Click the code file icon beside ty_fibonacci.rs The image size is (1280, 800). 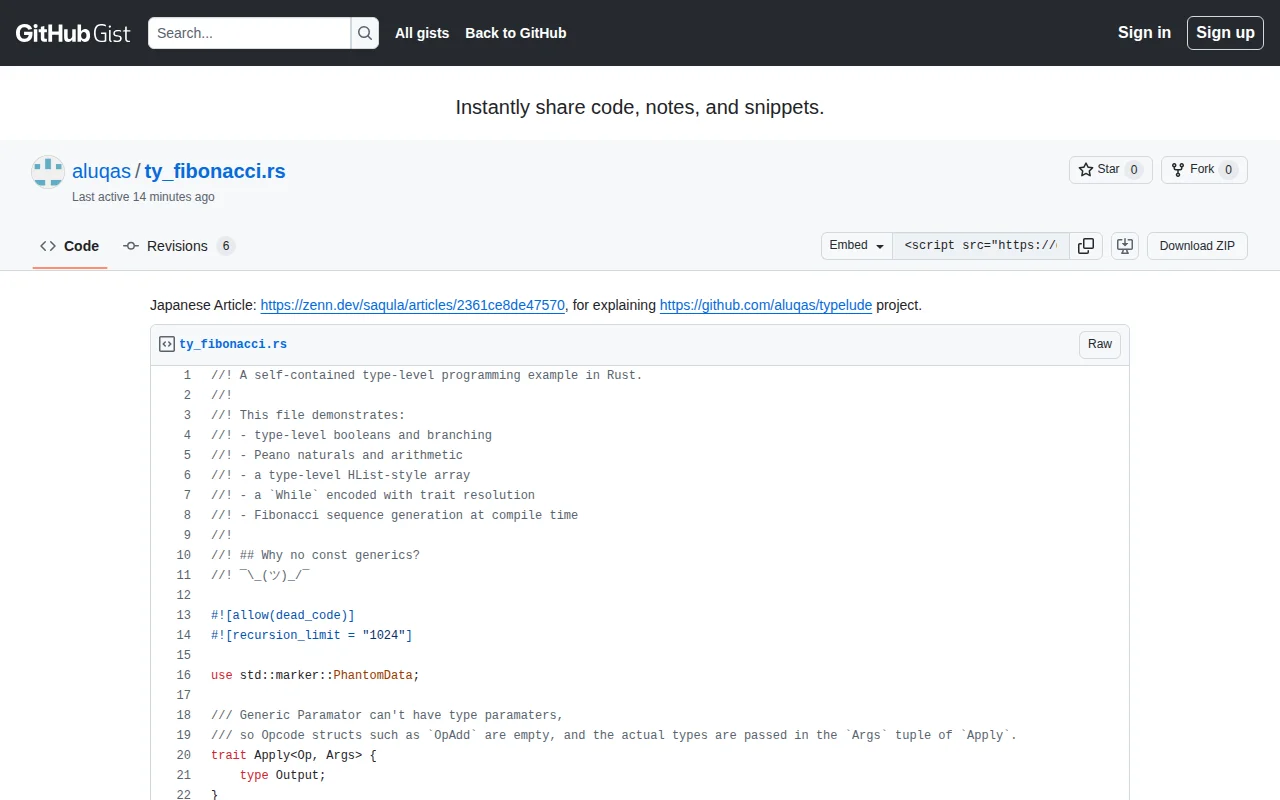(x=167, y=344)
